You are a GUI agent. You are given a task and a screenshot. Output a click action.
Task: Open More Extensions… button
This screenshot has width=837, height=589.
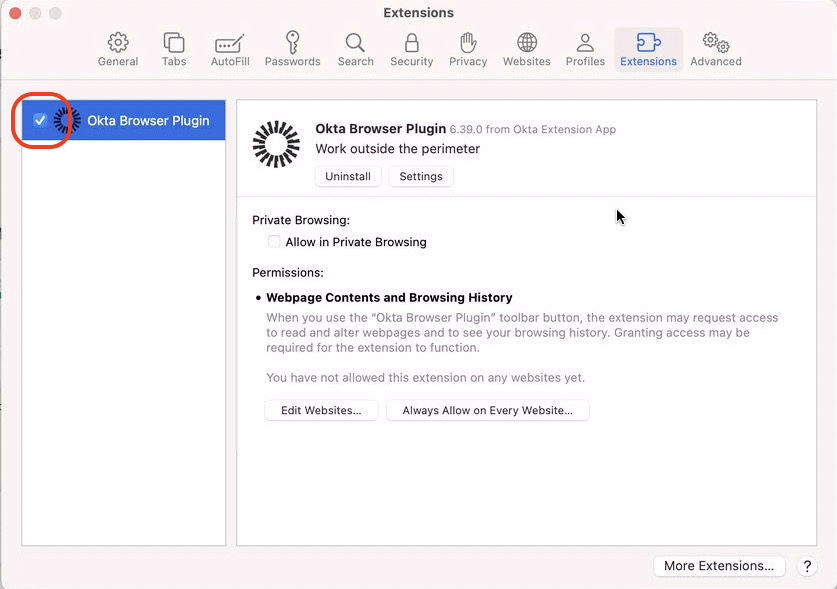tap(719, 566)
